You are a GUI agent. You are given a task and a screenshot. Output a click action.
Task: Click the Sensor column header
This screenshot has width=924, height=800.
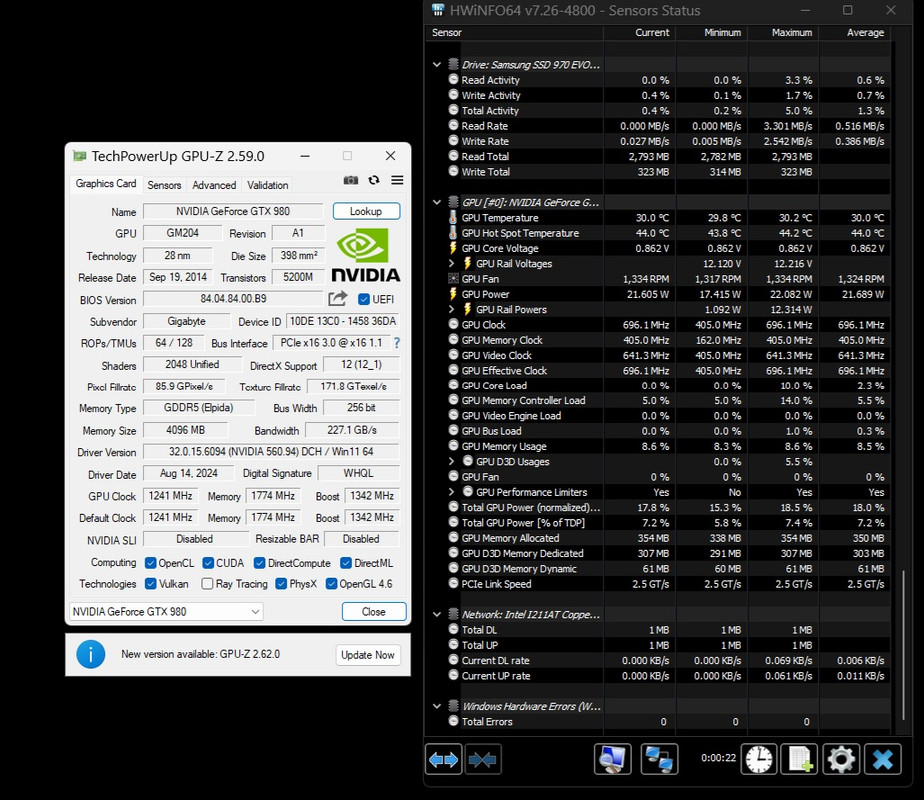point(514,32)
